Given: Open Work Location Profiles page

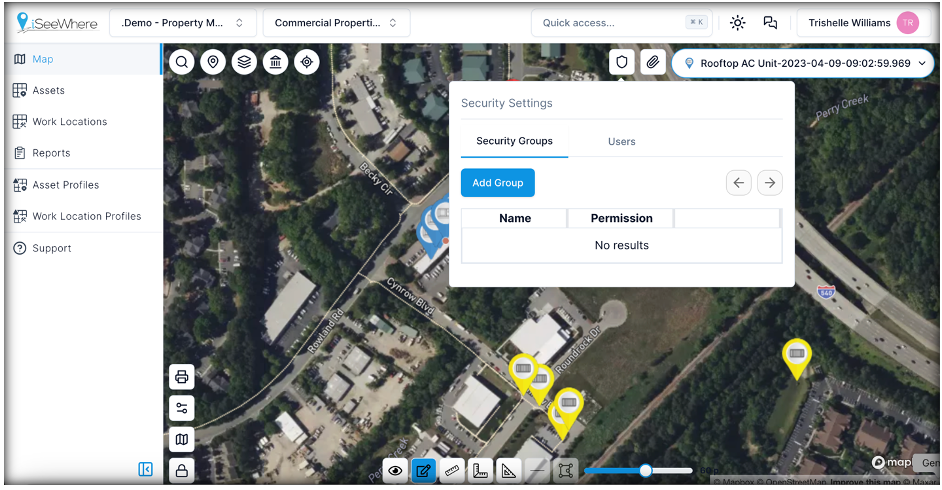Looking at the screenshot, I should pos(83,216).
